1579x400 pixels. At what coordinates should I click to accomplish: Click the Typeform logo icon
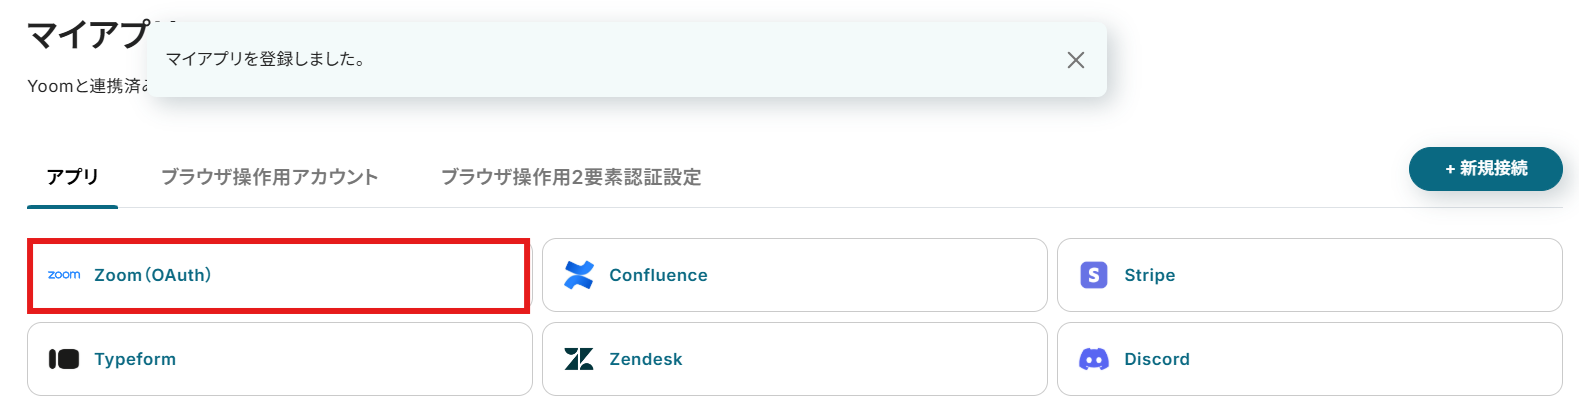64,359
